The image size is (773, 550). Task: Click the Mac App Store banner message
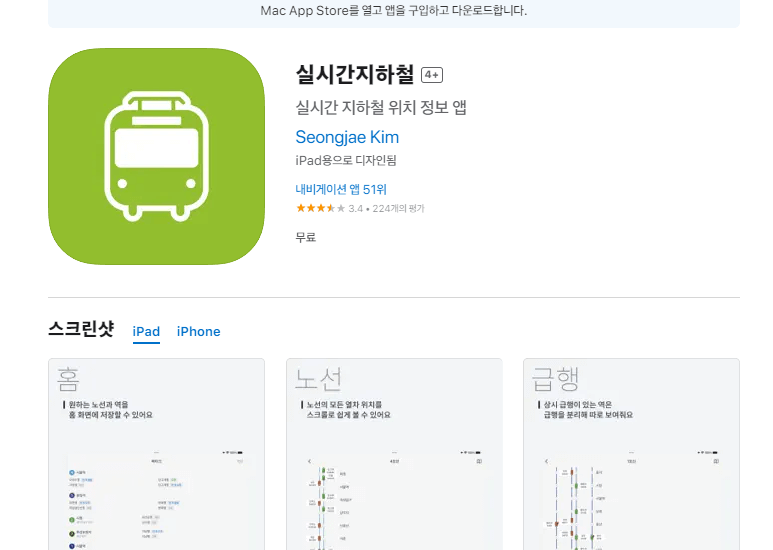coord(393,10)
